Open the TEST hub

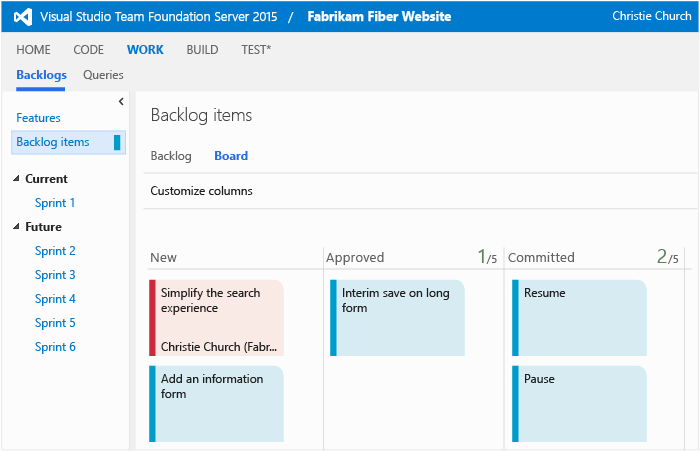[x=255, y=50]
